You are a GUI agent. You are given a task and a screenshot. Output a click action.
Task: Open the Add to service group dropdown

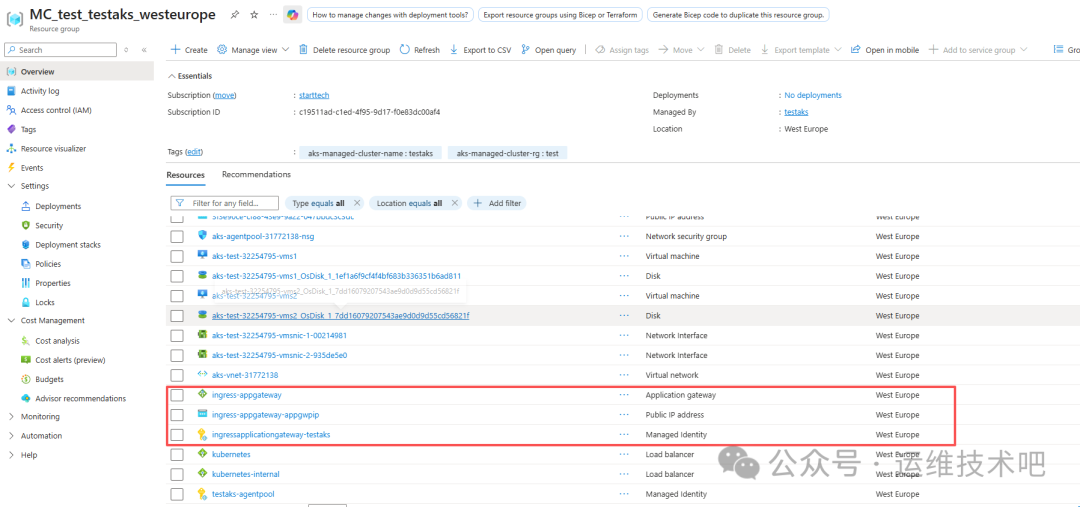click(x=978, y=50)
